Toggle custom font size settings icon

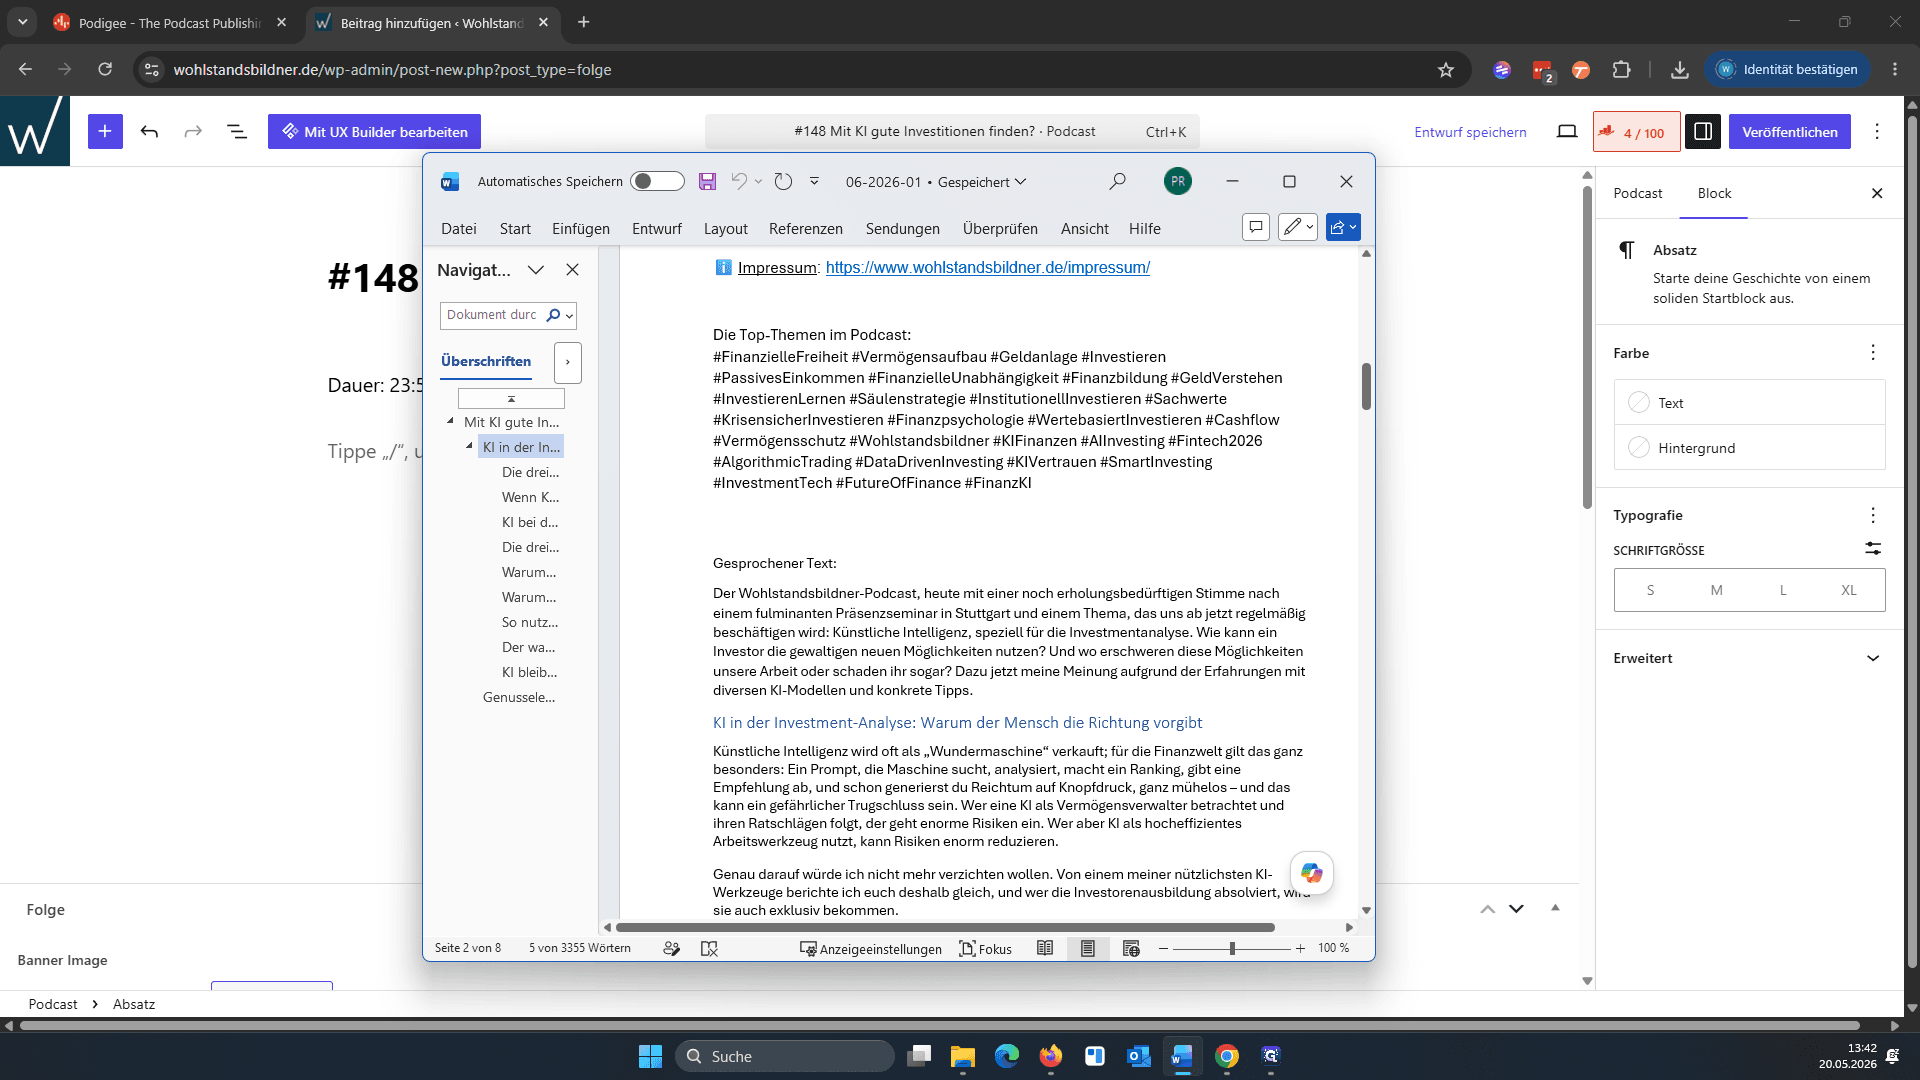point(1872,549)
